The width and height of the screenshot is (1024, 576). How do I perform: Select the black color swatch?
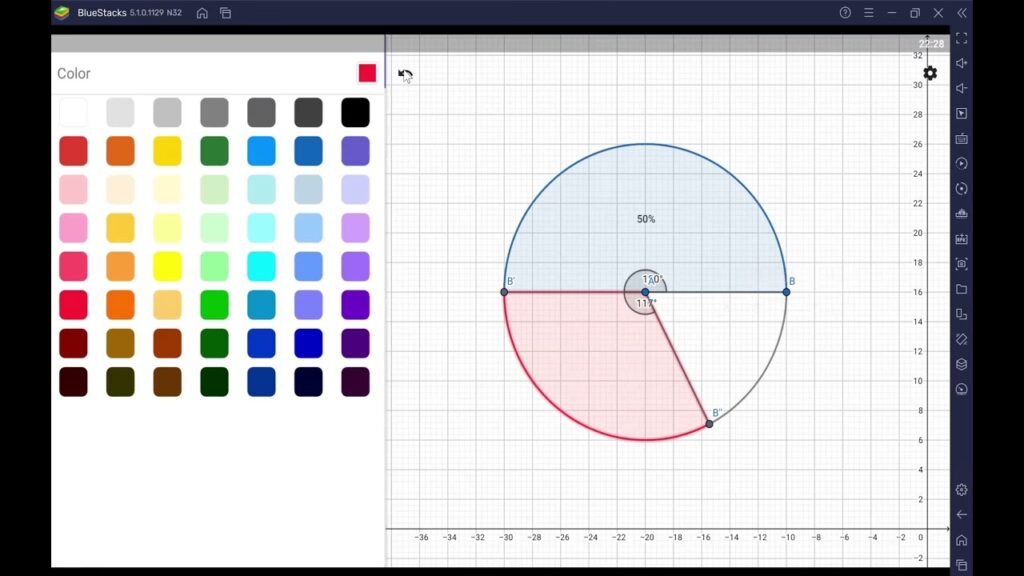coord(355,112)
